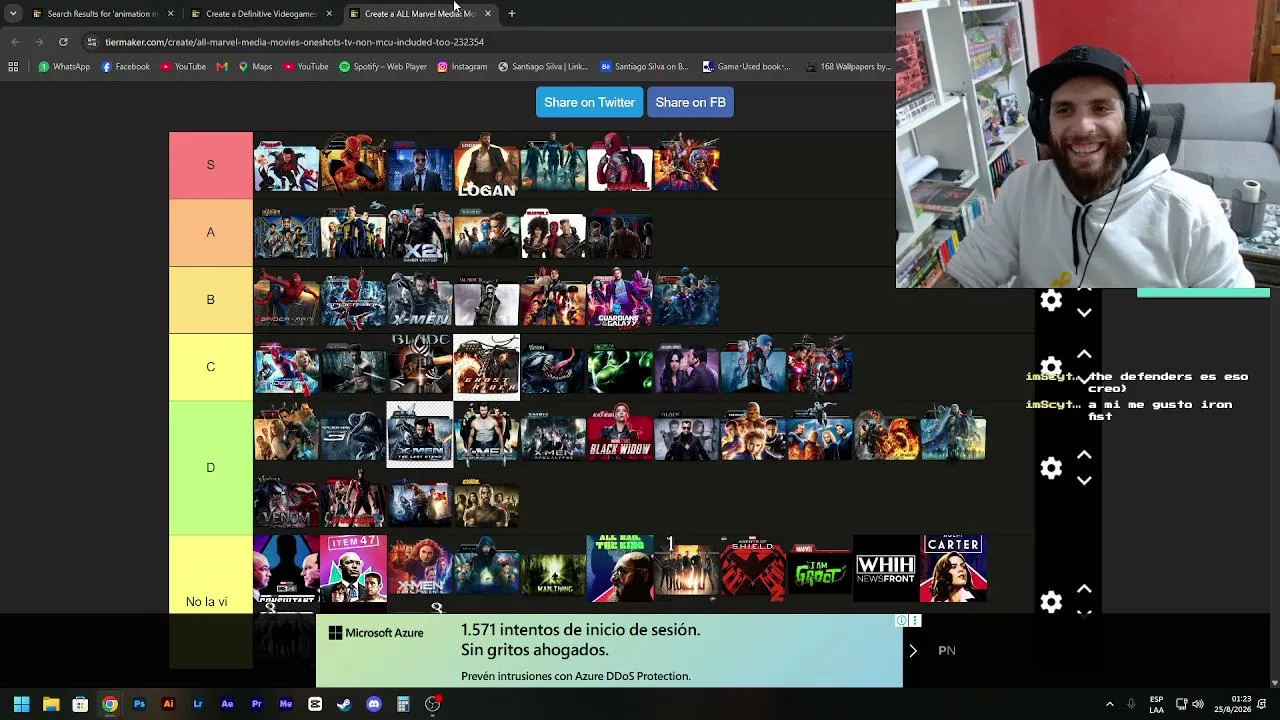Show hidden system tray icons

pos(1109,704)
